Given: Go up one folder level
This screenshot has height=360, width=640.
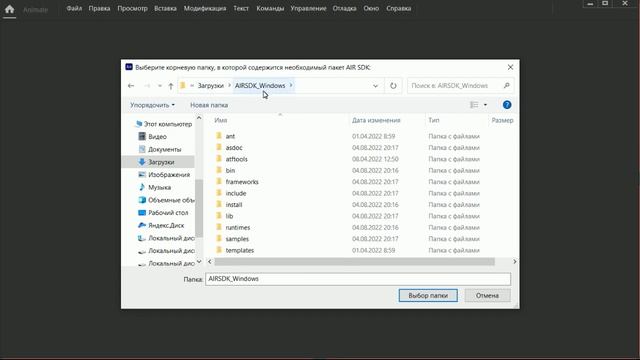Looking at the screenshot, I should (x=171, y=86).
